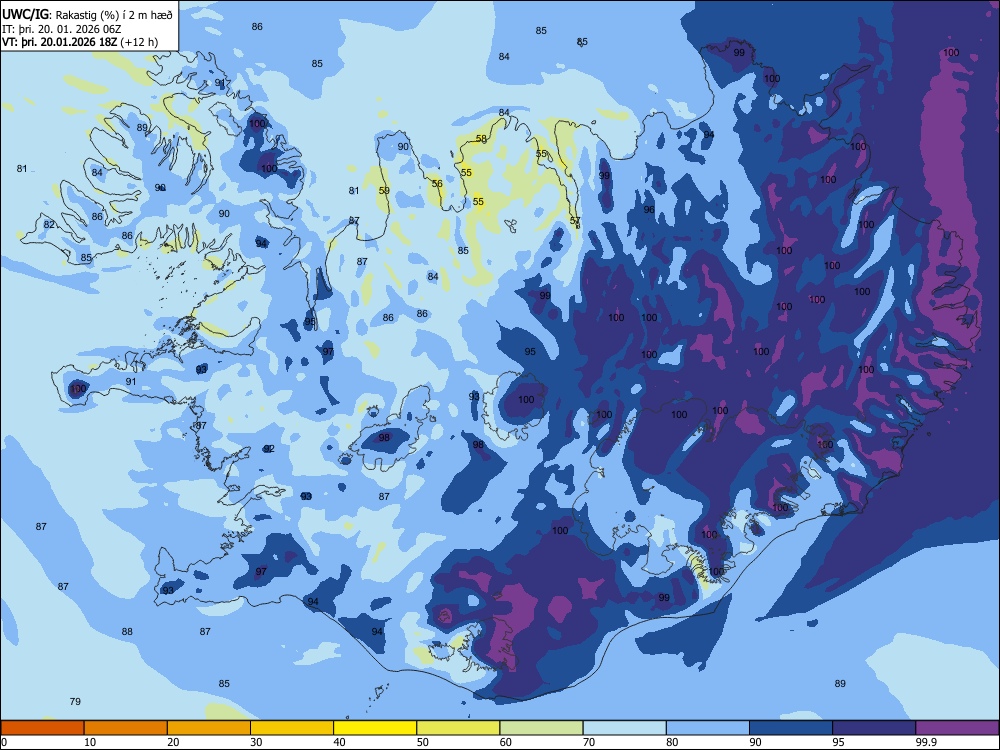Click the "70" legend scale label
Screen dimensions: 1000x750
(589, 742)
